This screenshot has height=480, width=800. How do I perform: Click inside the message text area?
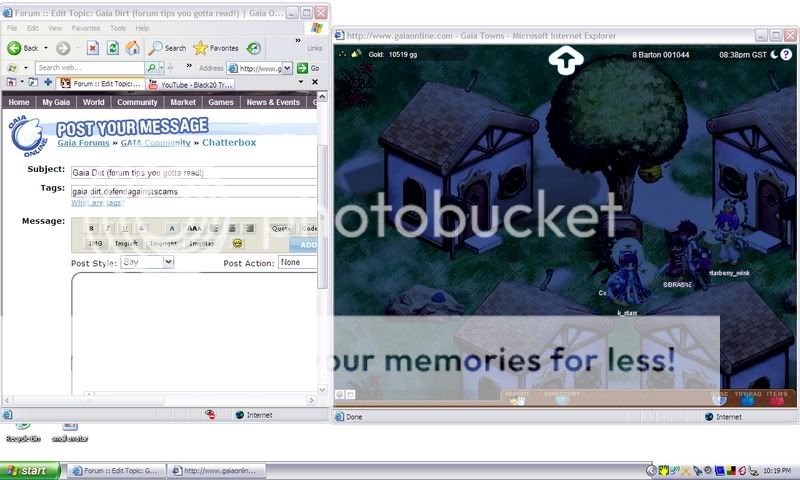coord(194,334)
